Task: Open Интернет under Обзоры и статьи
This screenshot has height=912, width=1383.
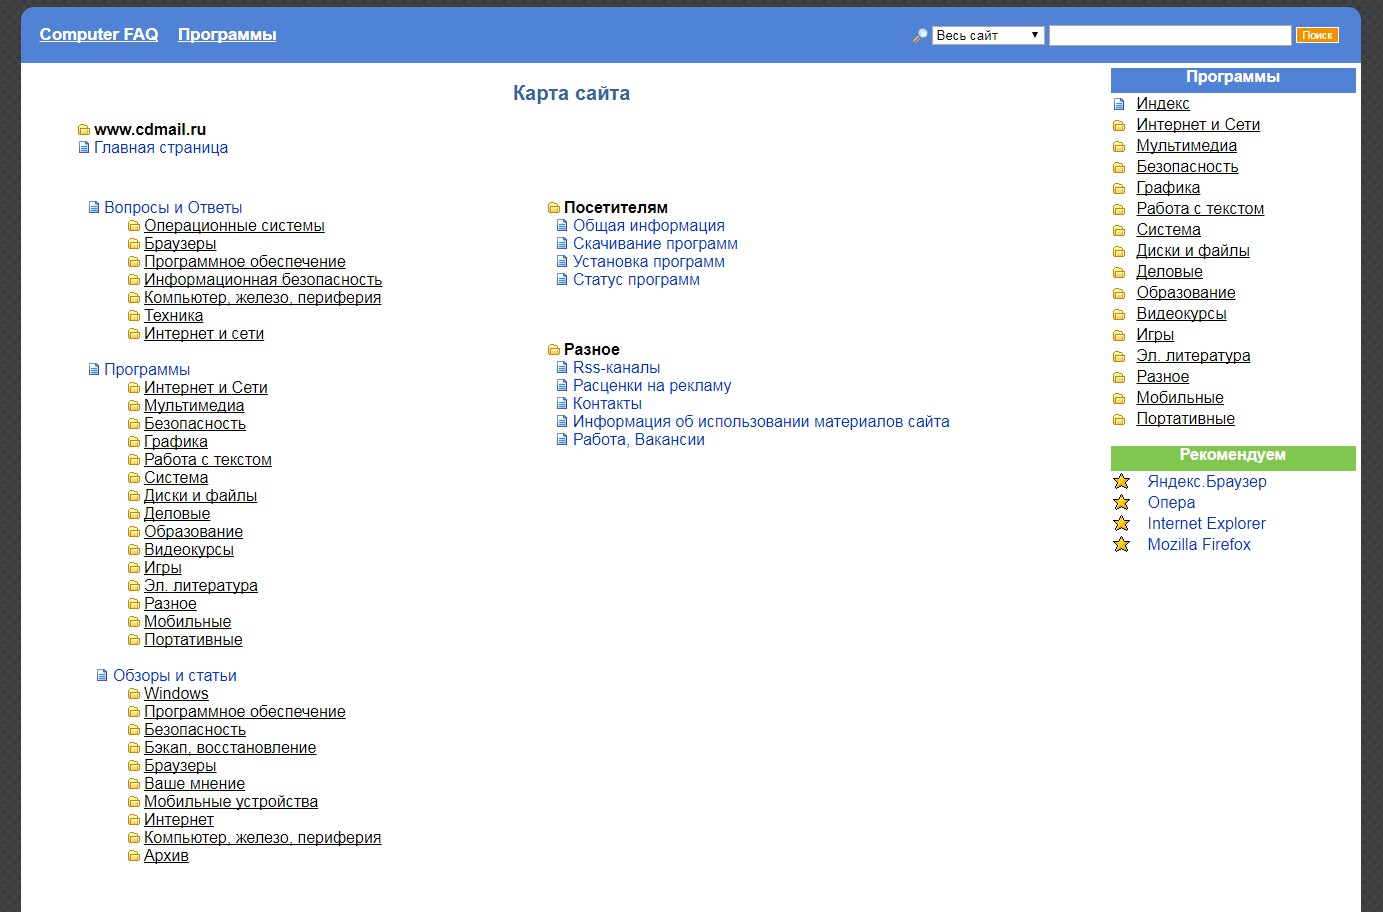Action: point(179,820)
